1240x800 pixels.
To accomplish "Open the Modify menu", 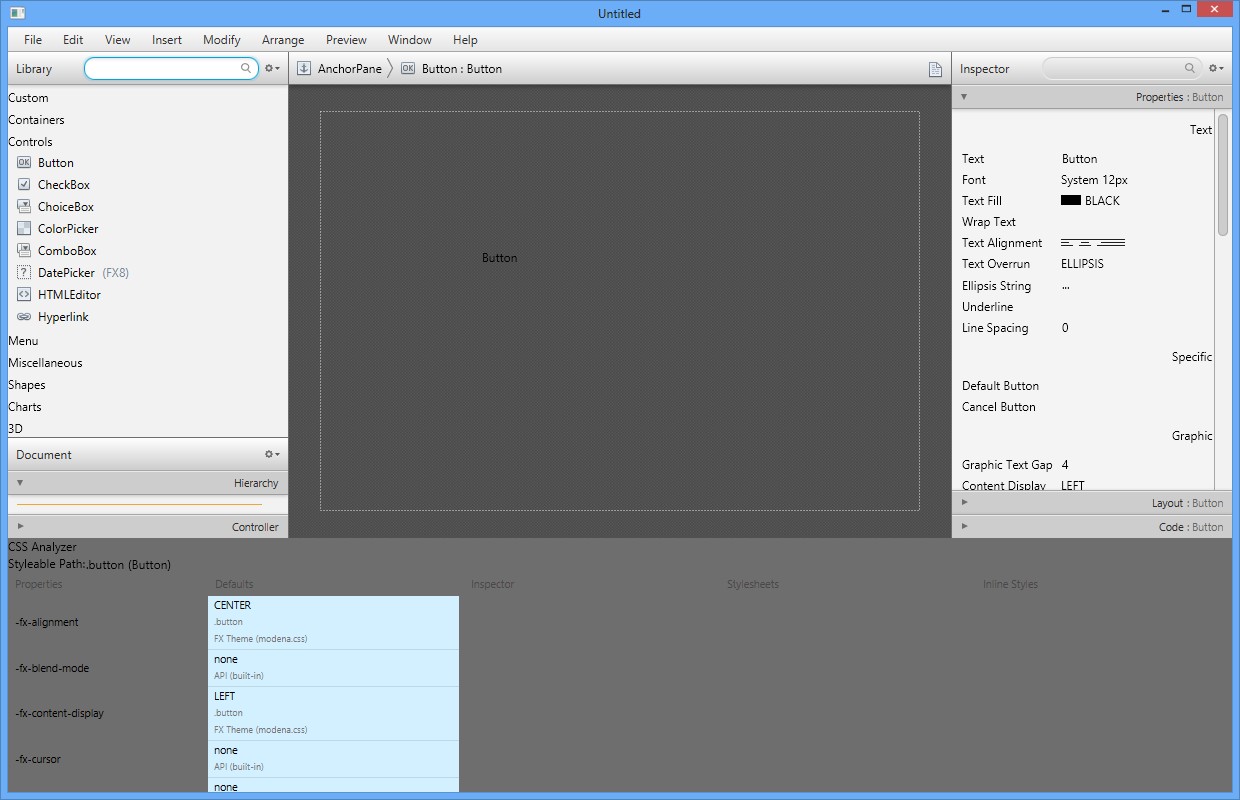I will point(221,40).
